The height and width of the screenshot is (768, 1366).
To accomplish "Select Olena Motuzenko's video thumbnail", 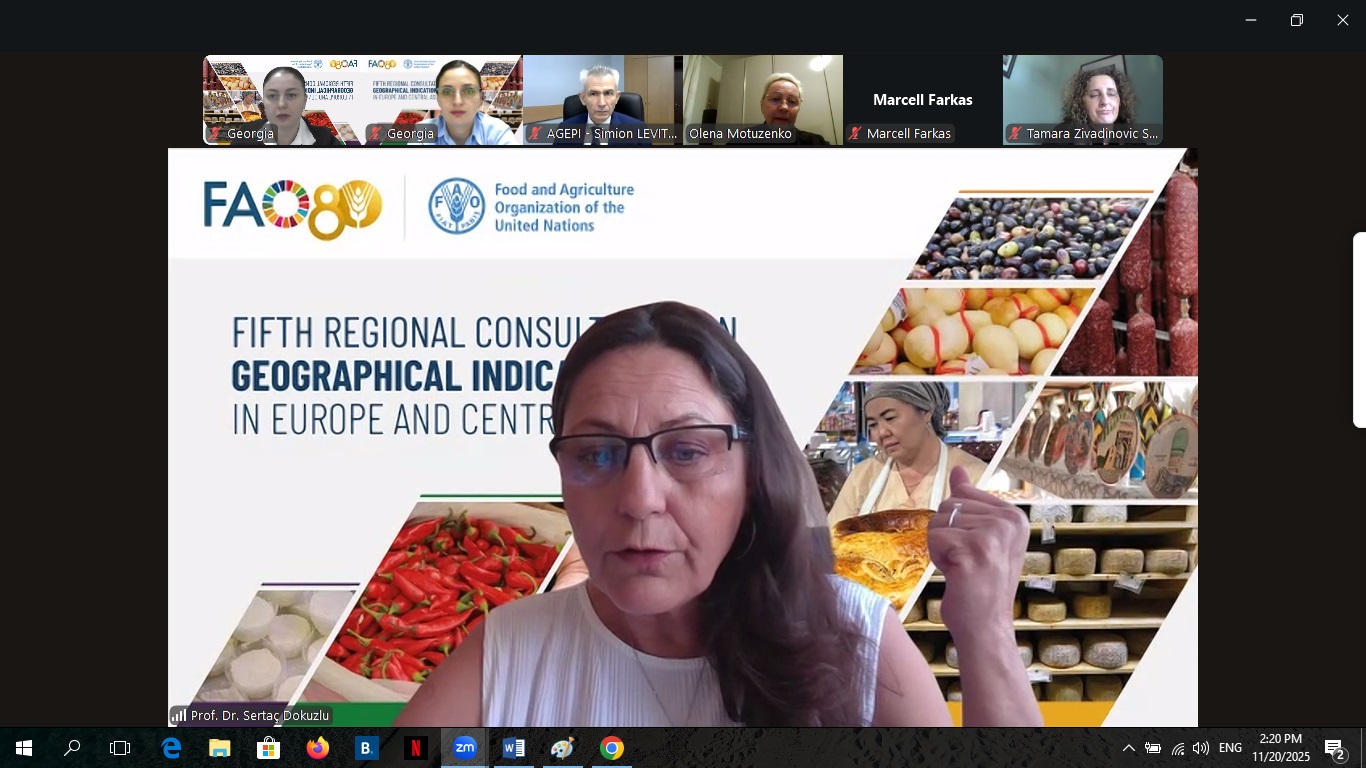I will [763, 100].
